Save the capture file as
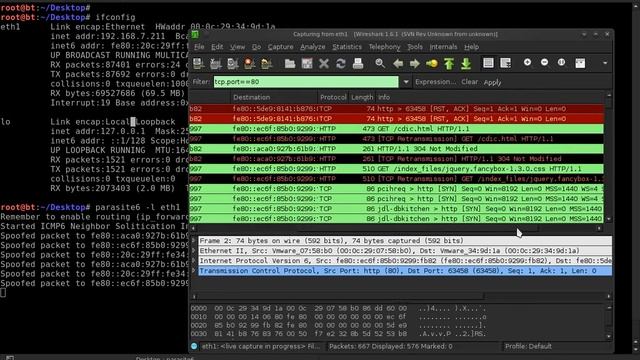 pos(307,63)
